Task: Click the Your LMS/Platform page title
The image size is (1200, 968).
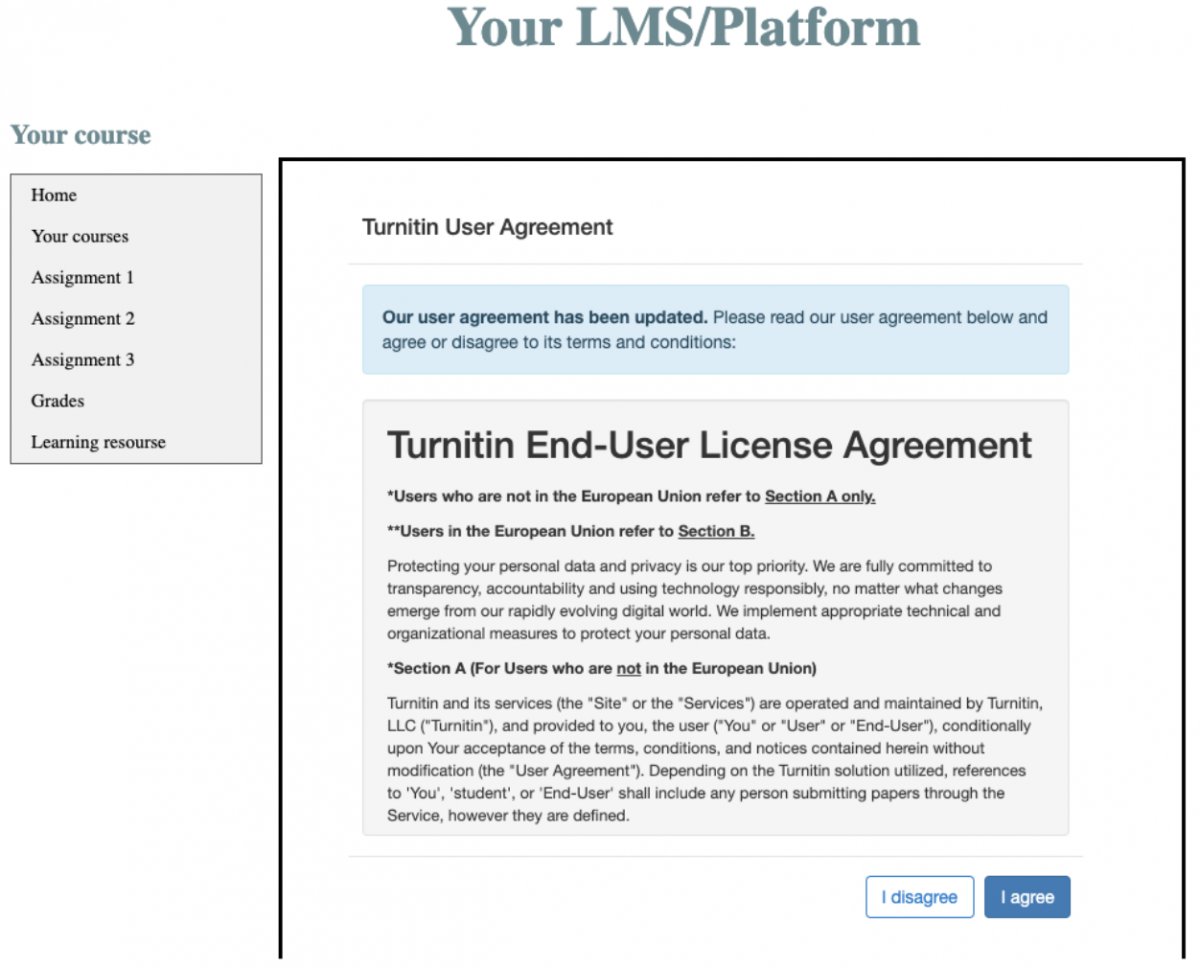Action: pyautogui.click(x=684, y=27)
